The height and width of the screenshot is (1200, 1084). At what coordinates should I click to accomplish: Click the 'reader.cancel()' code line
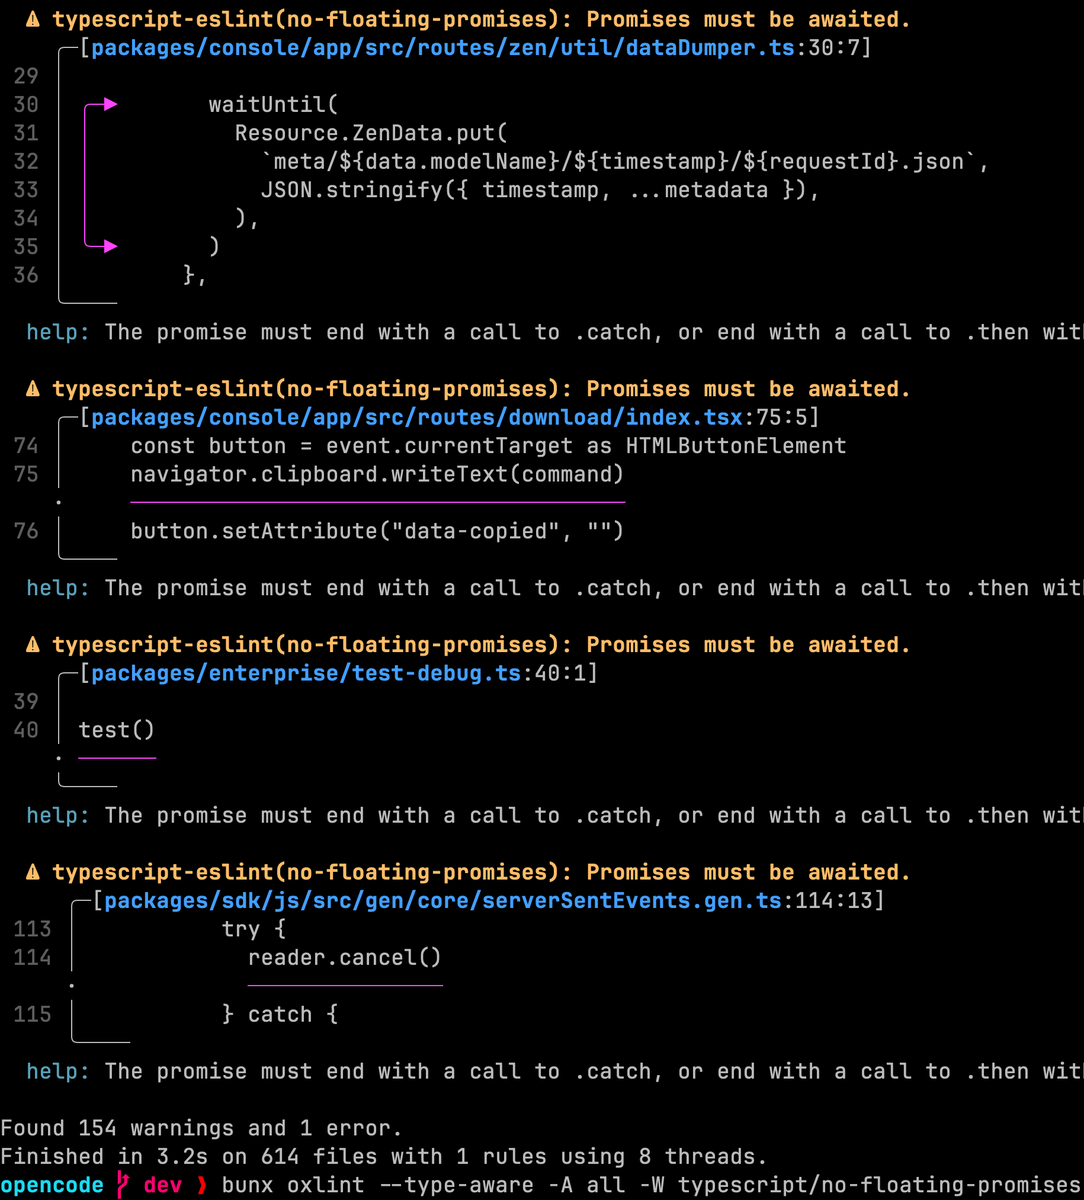click(x=345, y=958)
